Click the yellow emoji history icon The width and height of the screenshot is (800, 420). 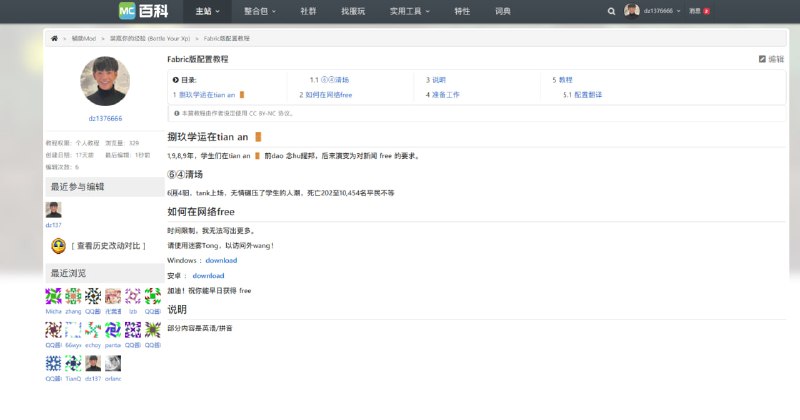point(59,246)
